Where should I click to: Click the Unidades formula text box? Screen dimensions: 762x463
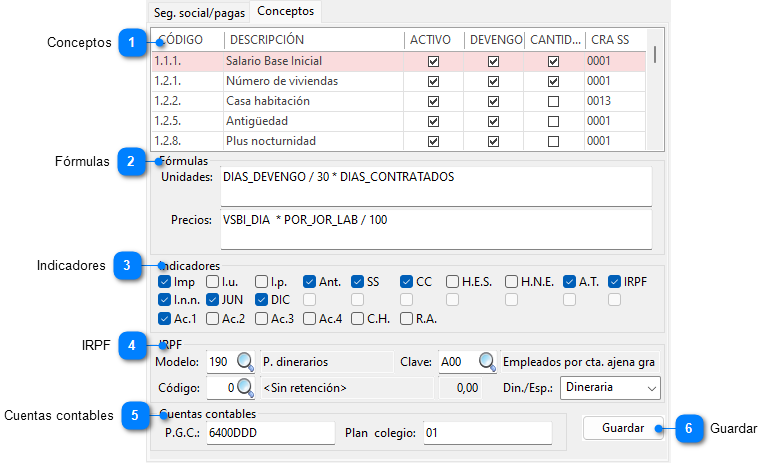coord(435,185)
